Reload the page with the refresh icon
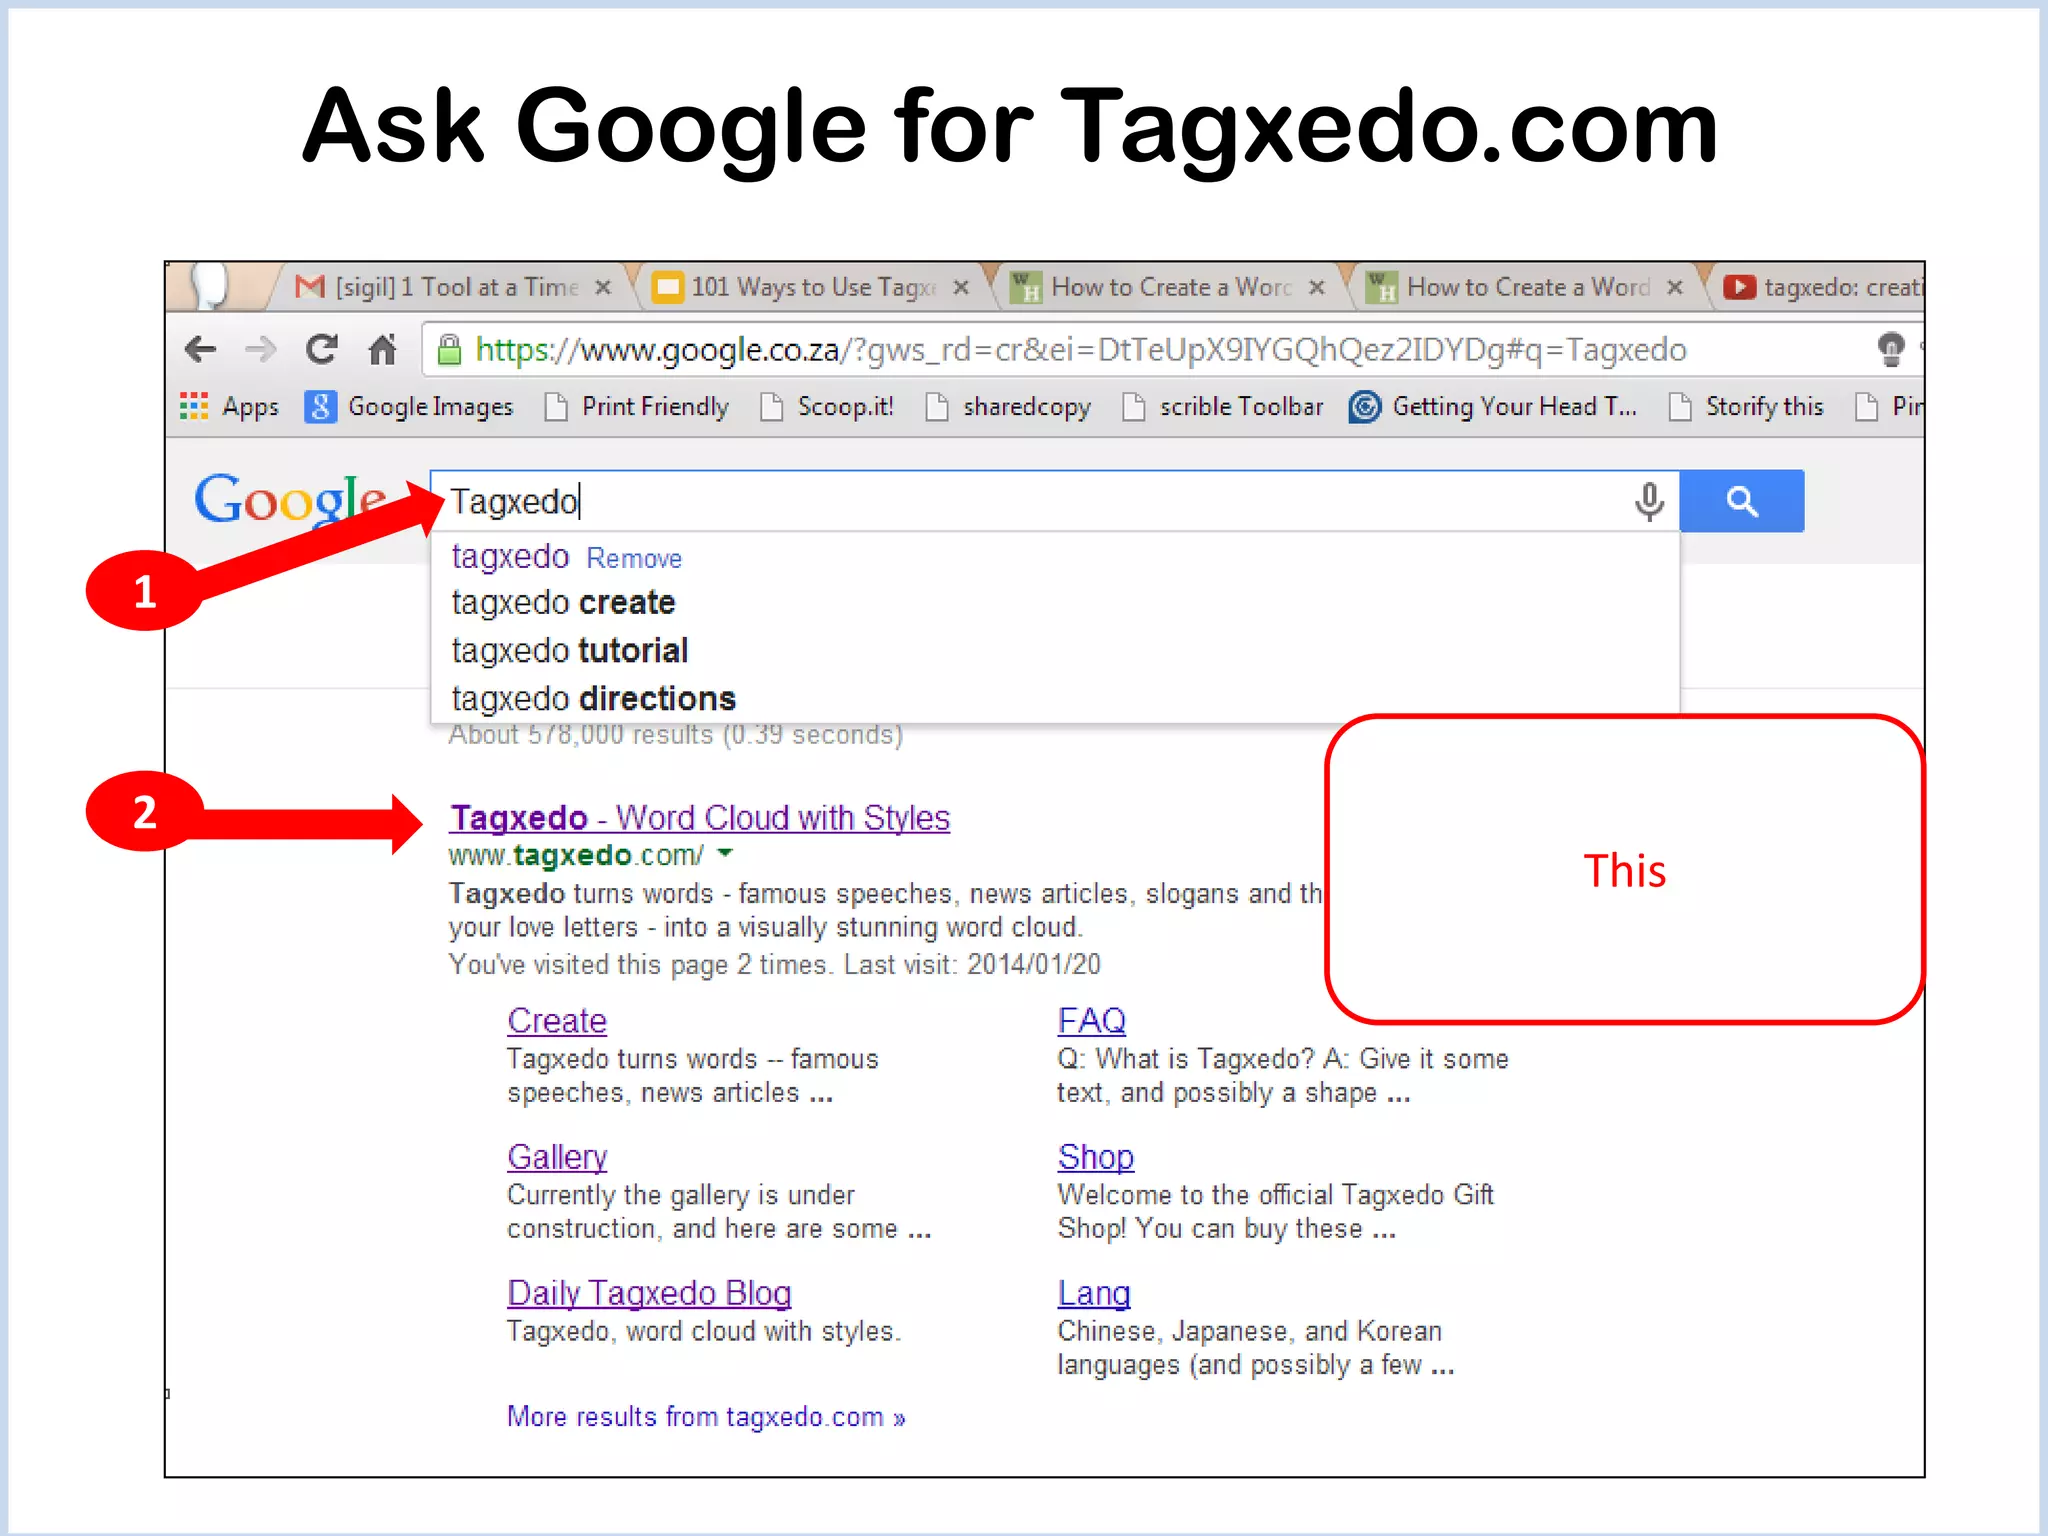Image resolution: width=2048 pixels, height=1536 pixels. 321,349
